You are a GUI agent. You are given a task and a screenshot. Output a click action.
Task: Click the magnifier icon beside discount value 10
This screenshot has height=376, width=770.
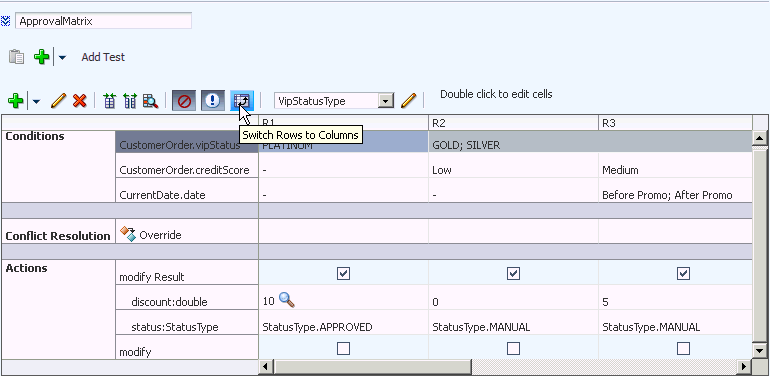coord(287,300)
